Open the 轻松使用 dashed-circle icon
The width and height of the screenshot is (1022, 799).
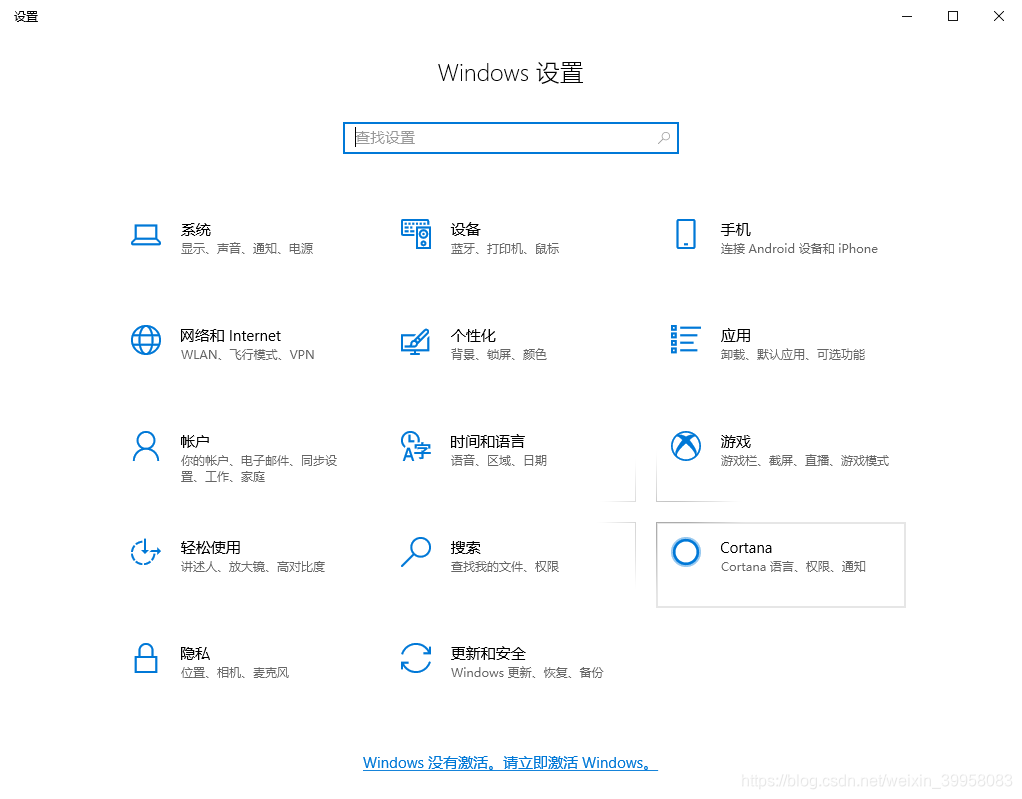click(x=145, y=552)
